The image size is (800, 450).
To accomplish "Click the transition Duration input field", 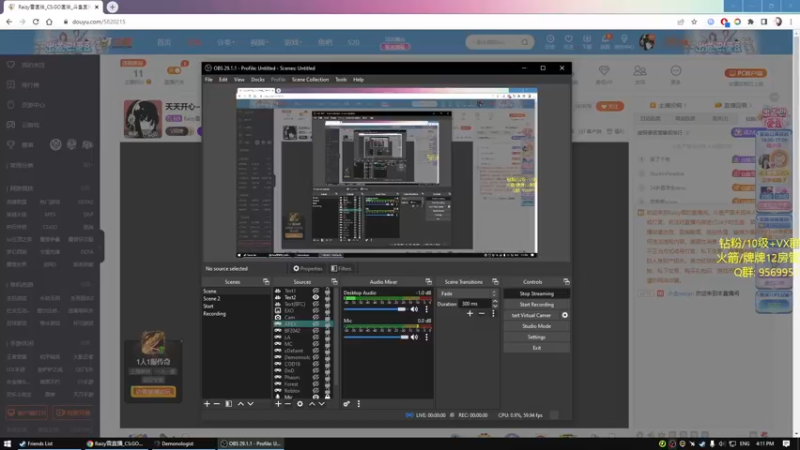I will coord(474,304).
